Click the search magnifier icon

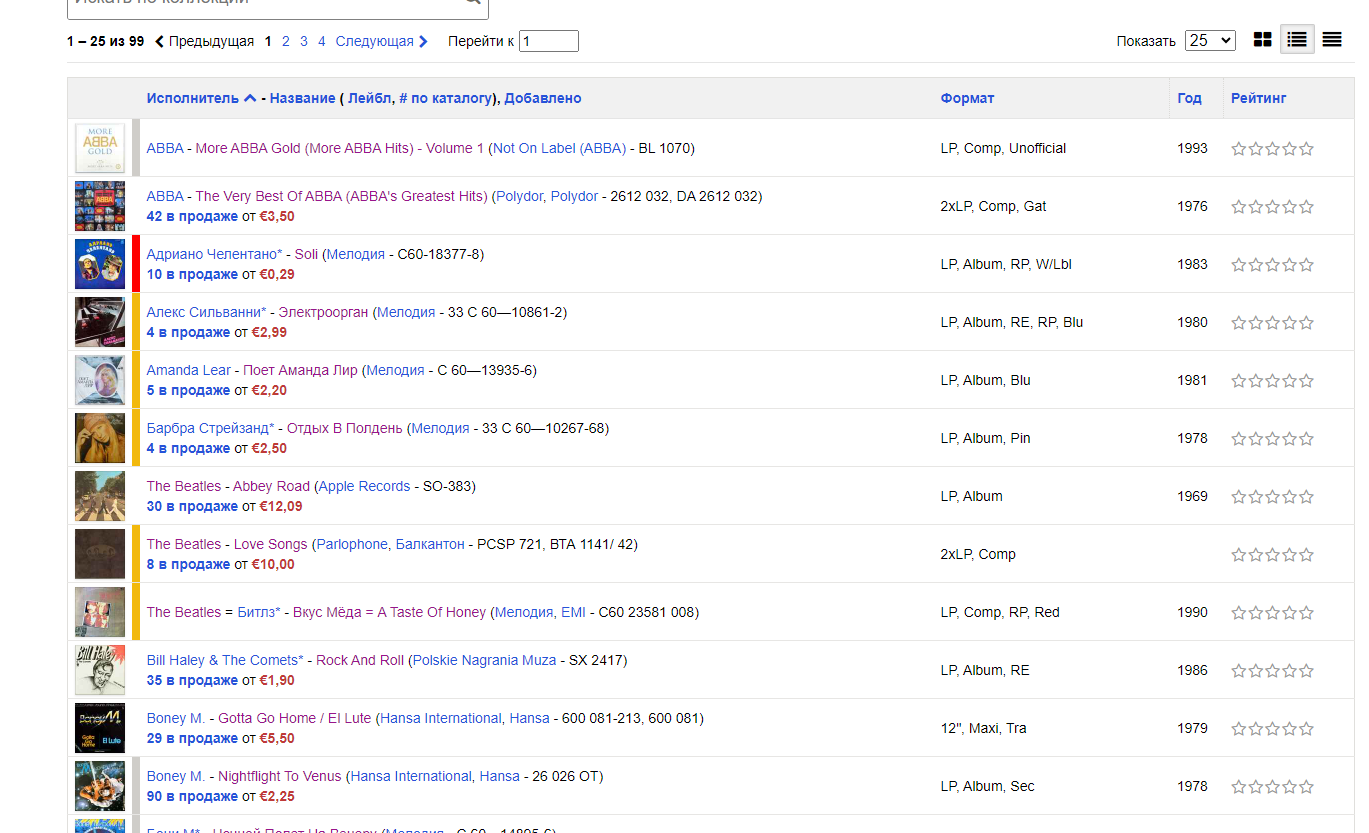[x=473, y=3]
